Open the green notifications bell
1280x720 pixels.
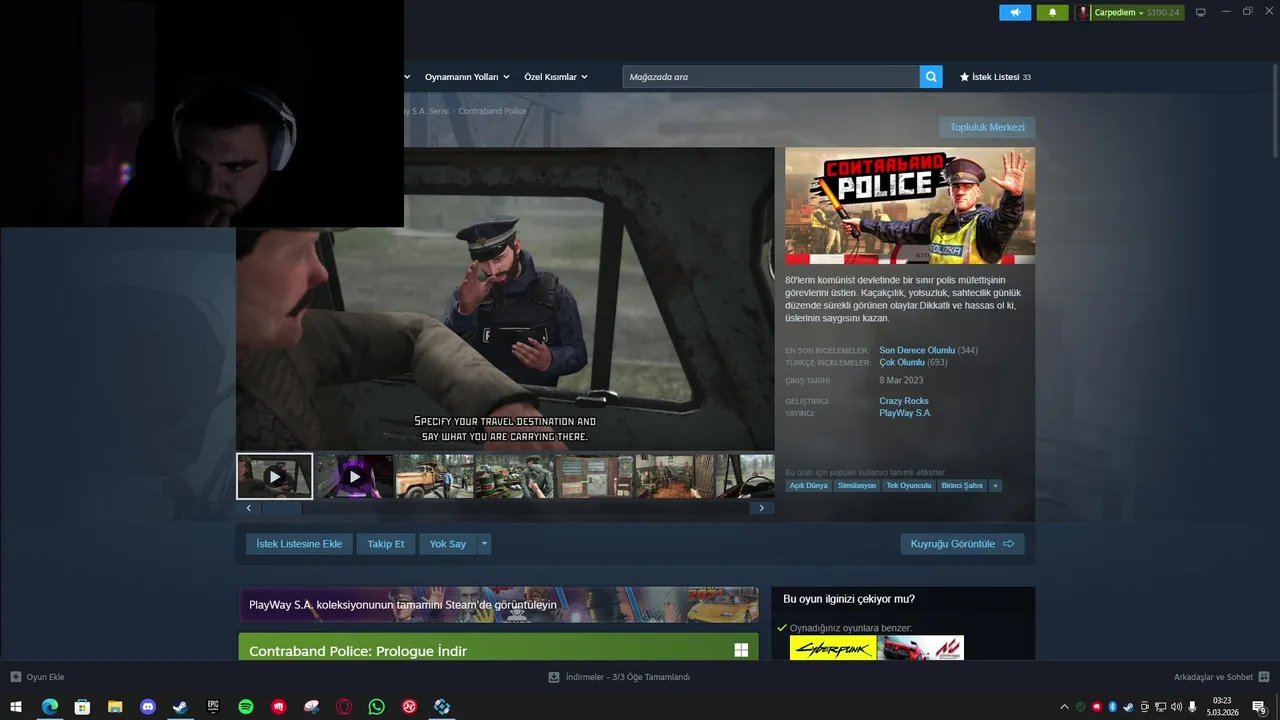pos(1052,13)
